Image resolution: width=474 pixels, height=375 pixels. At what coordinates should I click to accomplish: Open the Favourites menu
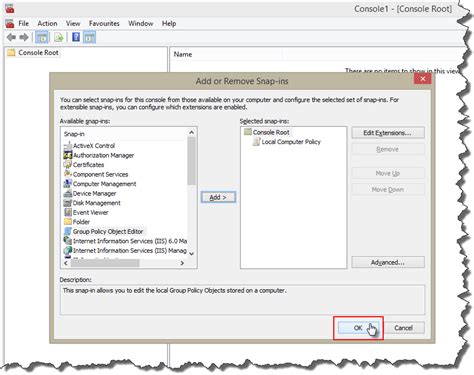(x=104, y=23)
